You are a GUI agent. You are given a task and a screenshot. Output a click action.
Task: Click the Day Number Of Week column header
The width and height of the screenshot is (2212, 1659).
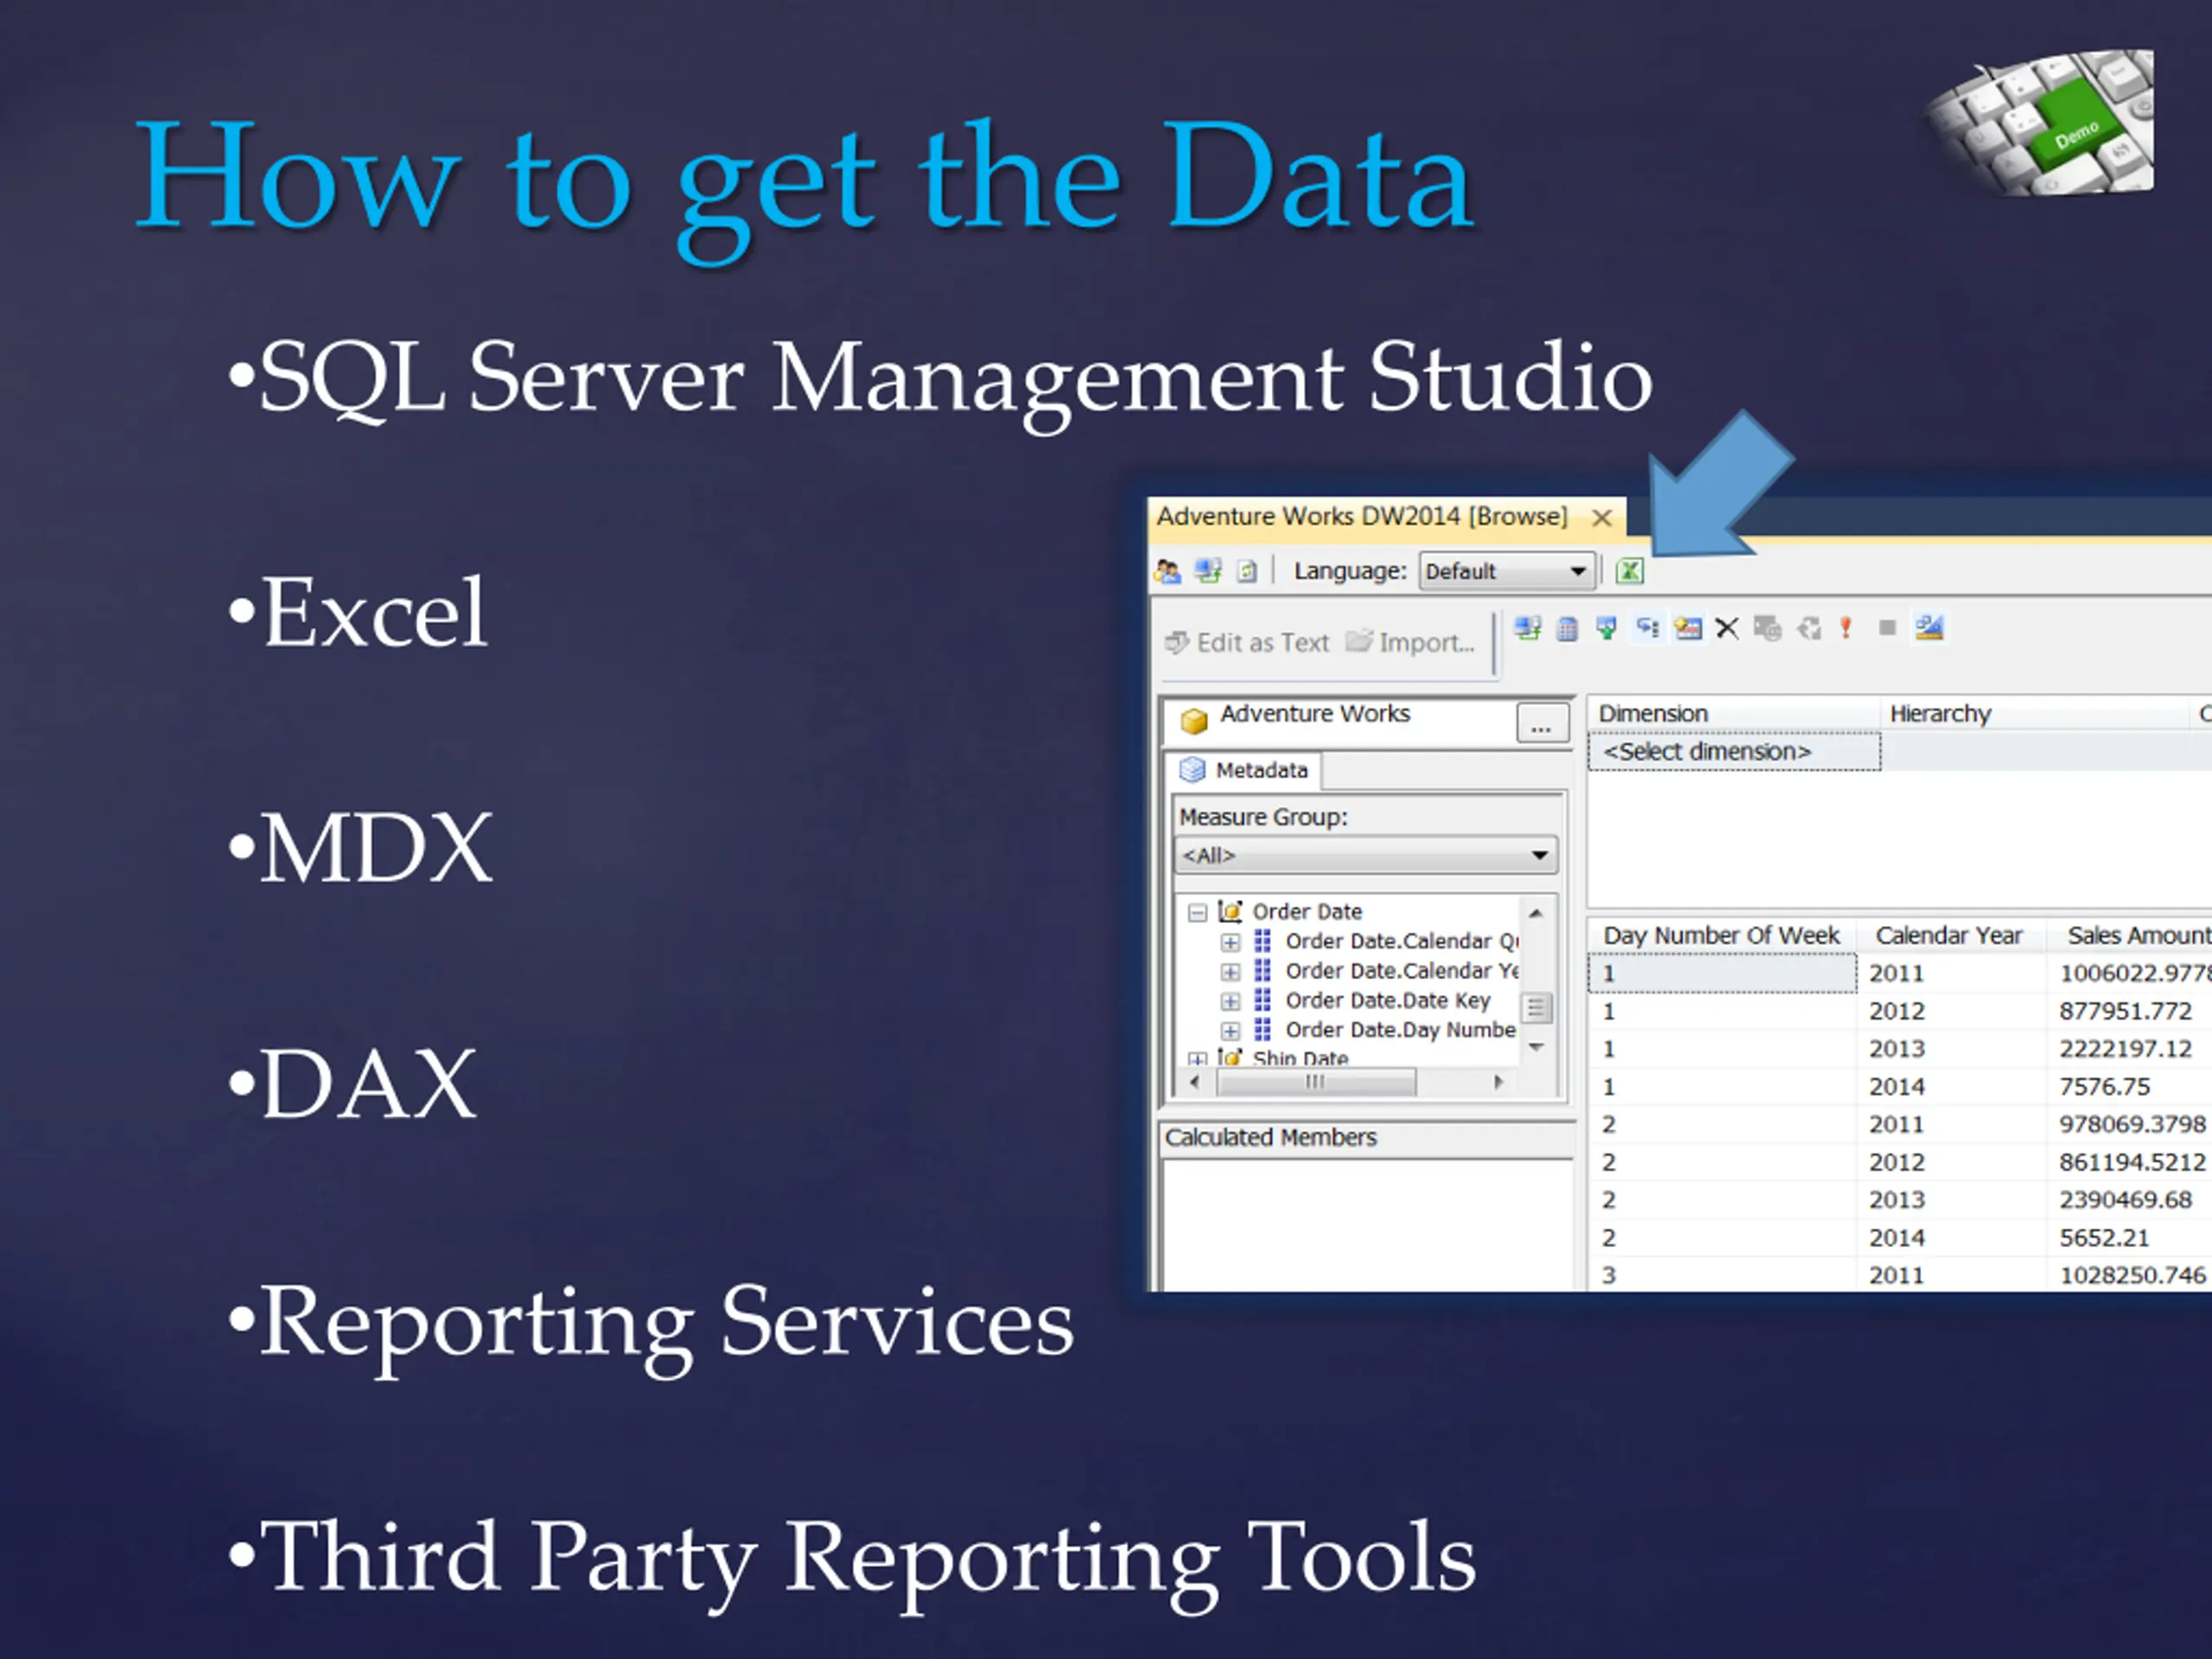click(1722, 936)
